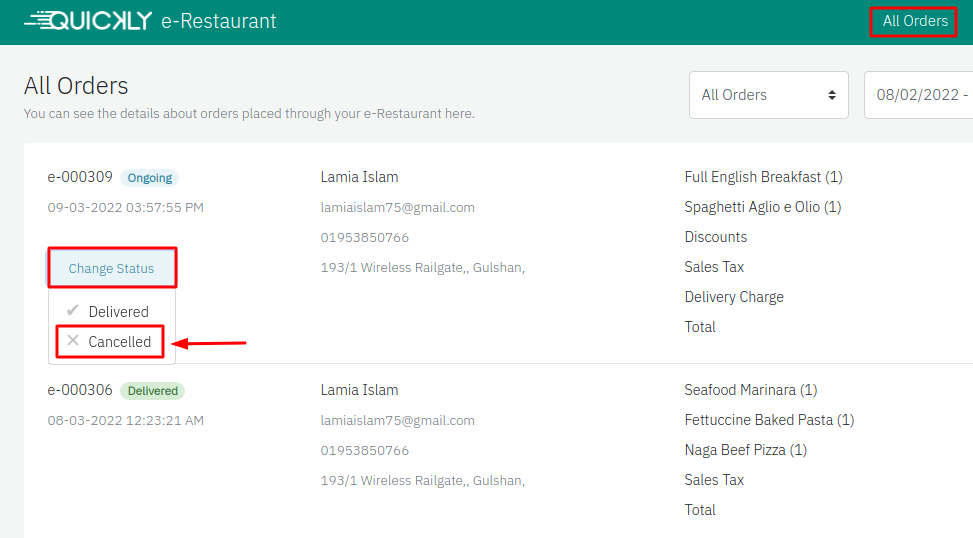Click the Quickly e-Restaurant logo
The height and width of the screenshot is (538, 973).
pyautogui.click(x=150, y=21)
